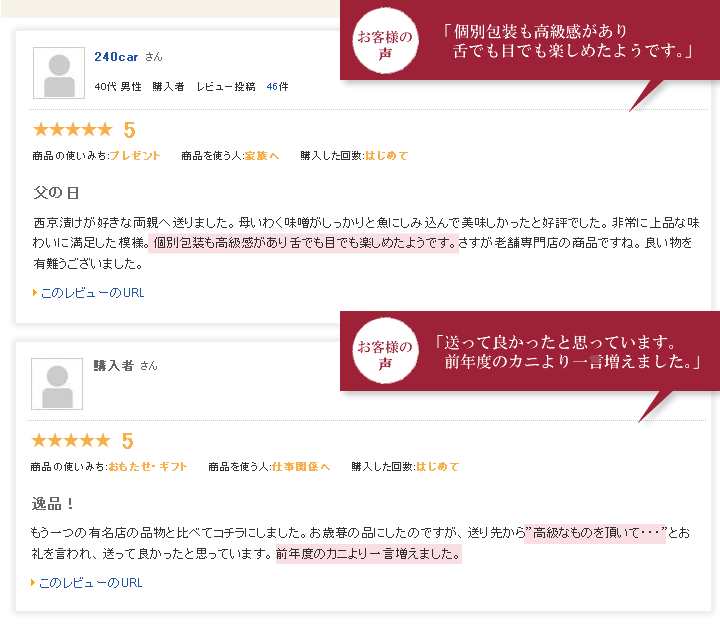Click 240car's profile avatar image
The image size is (720, 644).
59,73
